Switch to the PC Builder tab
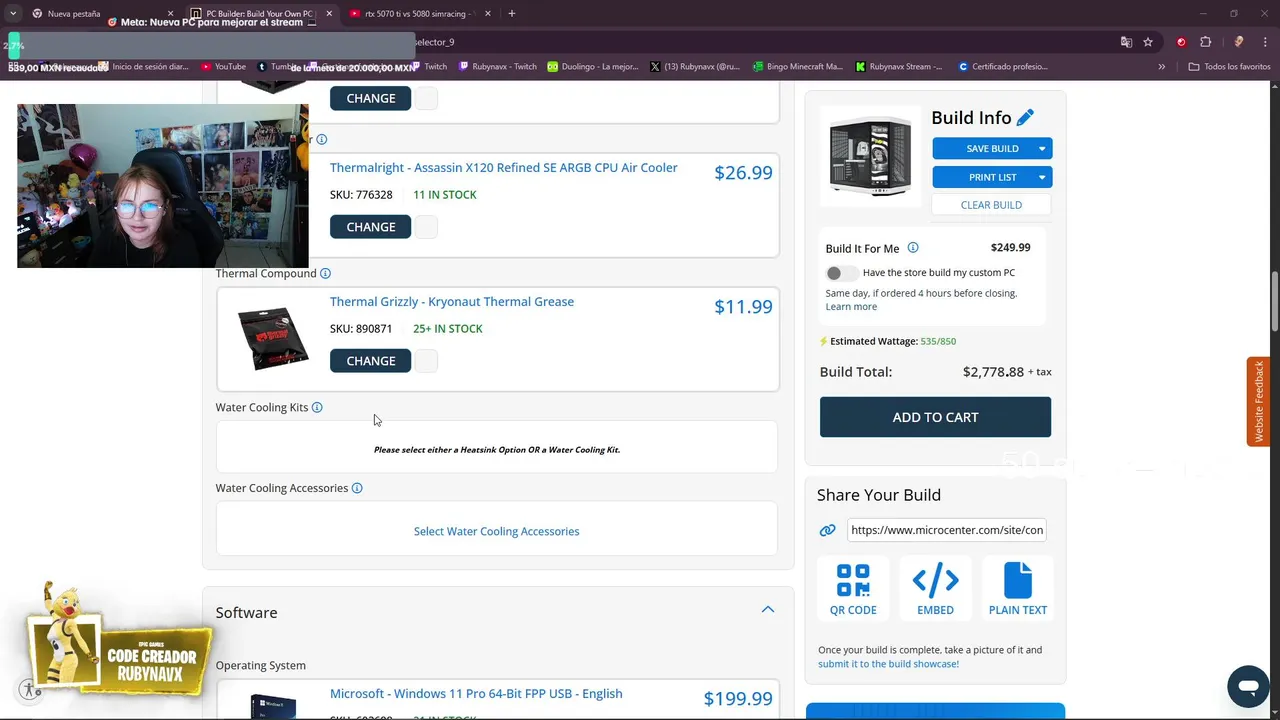The width and height of the screenshot is (1280, 720). 258,14
